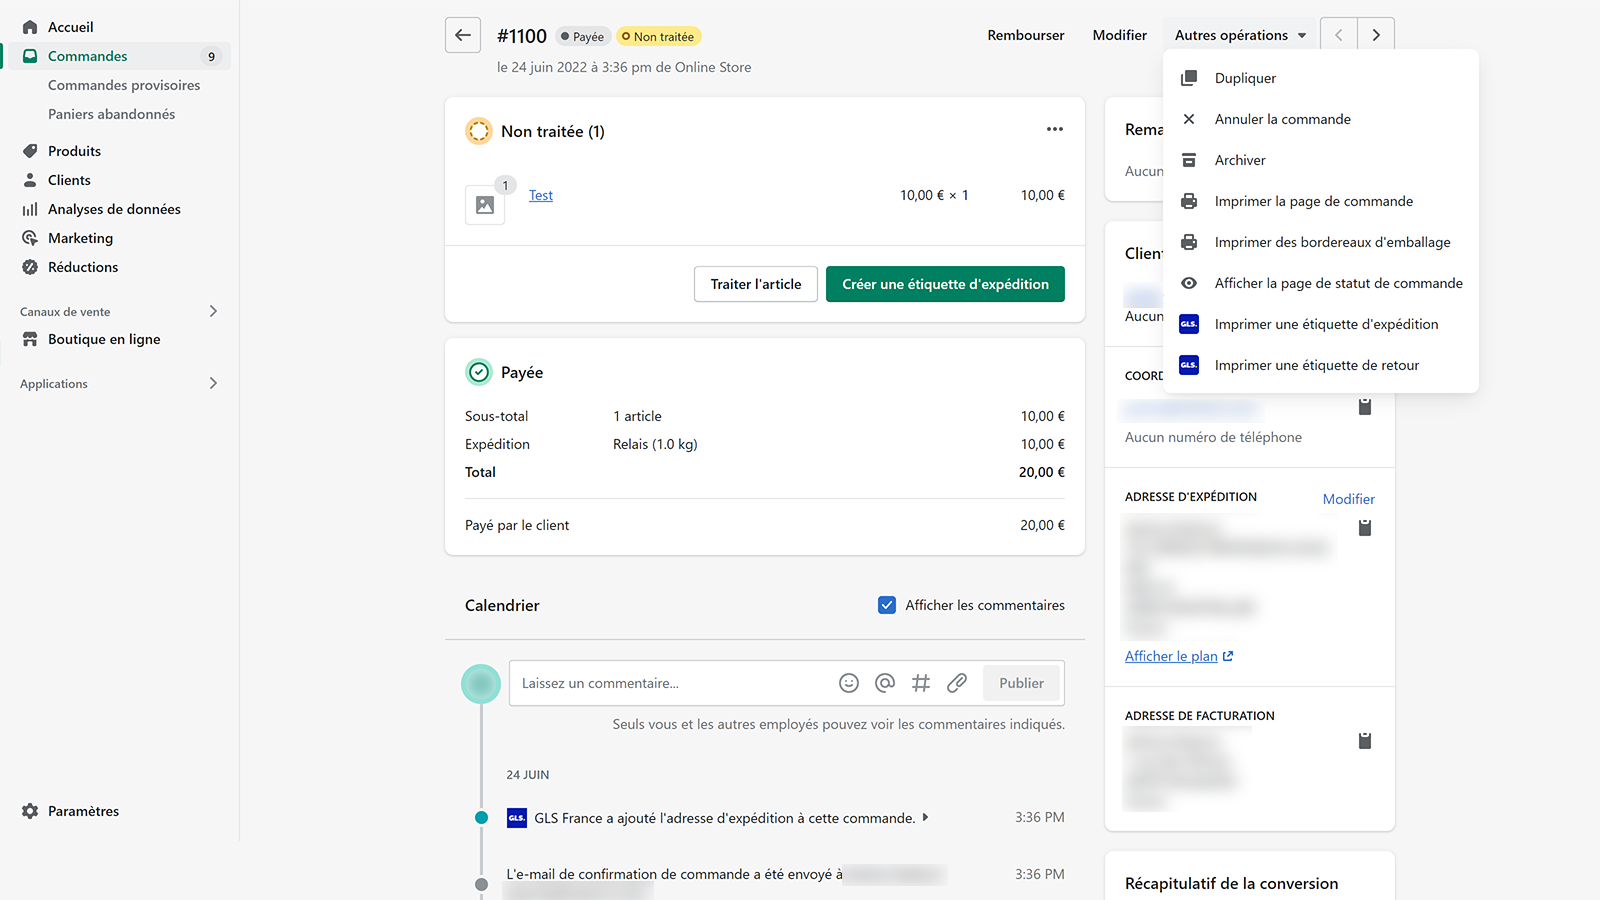Image resolution: width=1600 pixels, height=900 pixels.
Task: Click the paperclip attachment icon
Action: [957, 683]
